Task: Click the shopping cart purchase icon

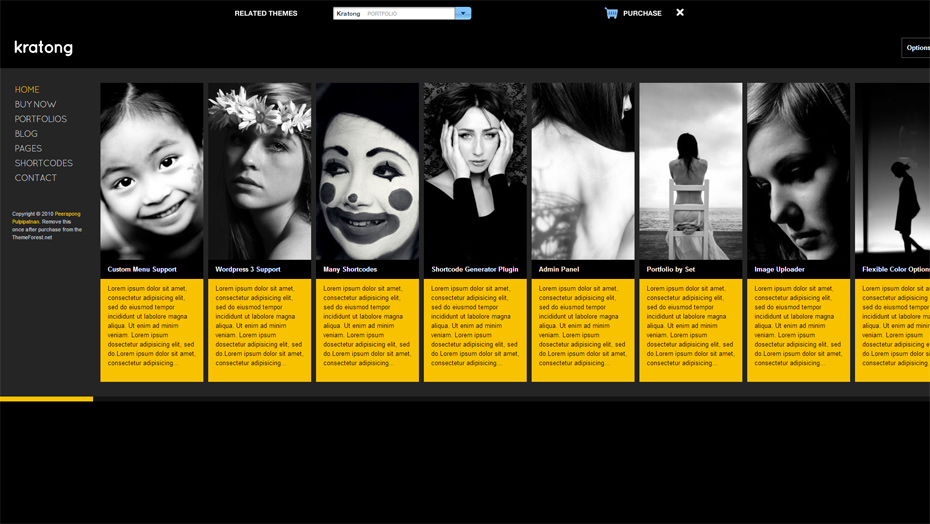Action: pyautogui.click(x=611, y=13)
